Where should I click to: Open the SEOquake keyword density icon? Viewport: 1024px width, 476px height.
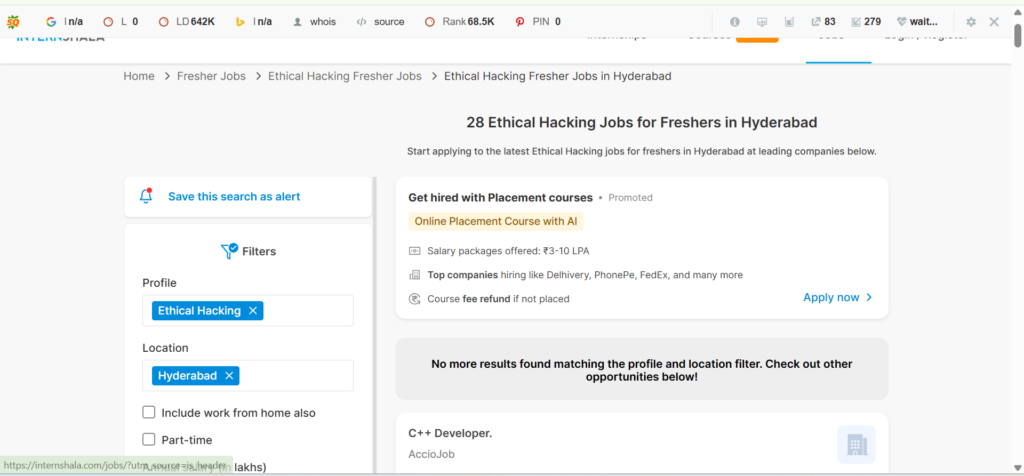pyautogui.click(x=789, y=22)
